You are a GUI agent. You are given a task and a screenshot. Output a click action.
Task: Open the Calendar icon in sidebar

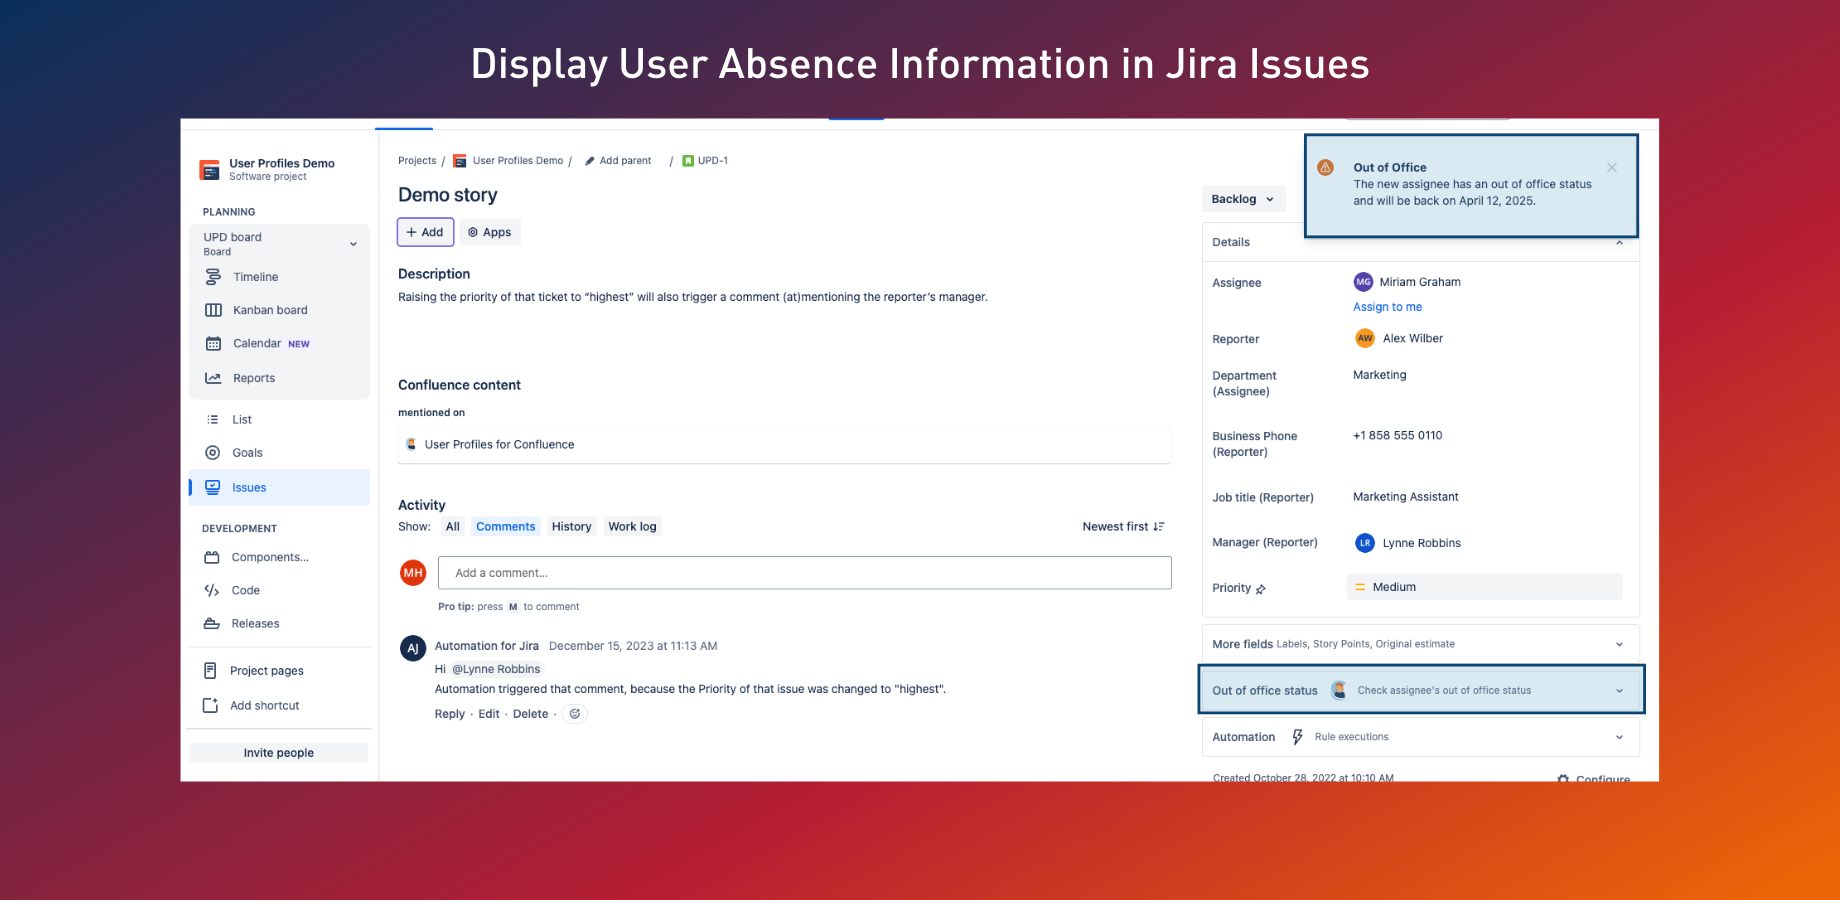(x=213, y=344)
